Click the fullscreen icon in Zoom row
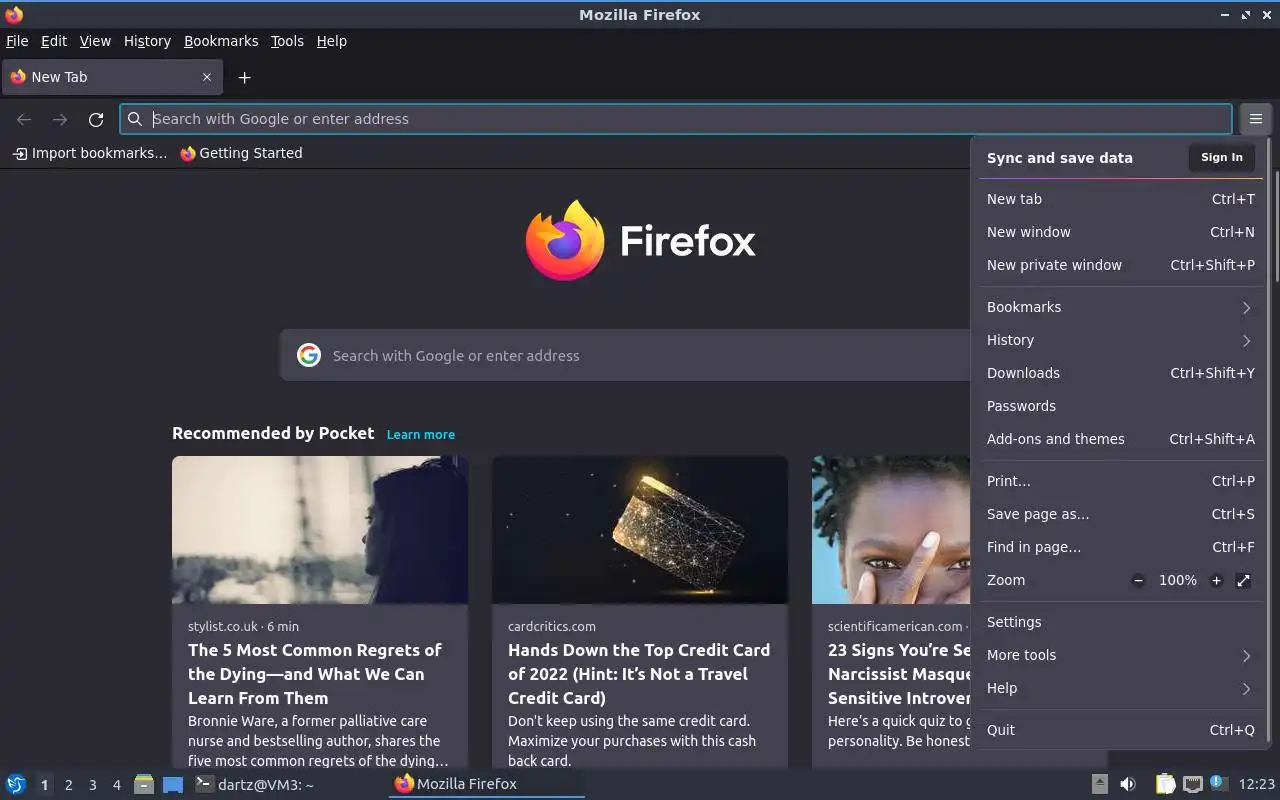Image resolution: width=1280 pixels, height=800 pixels. [x=1243, y=580]
